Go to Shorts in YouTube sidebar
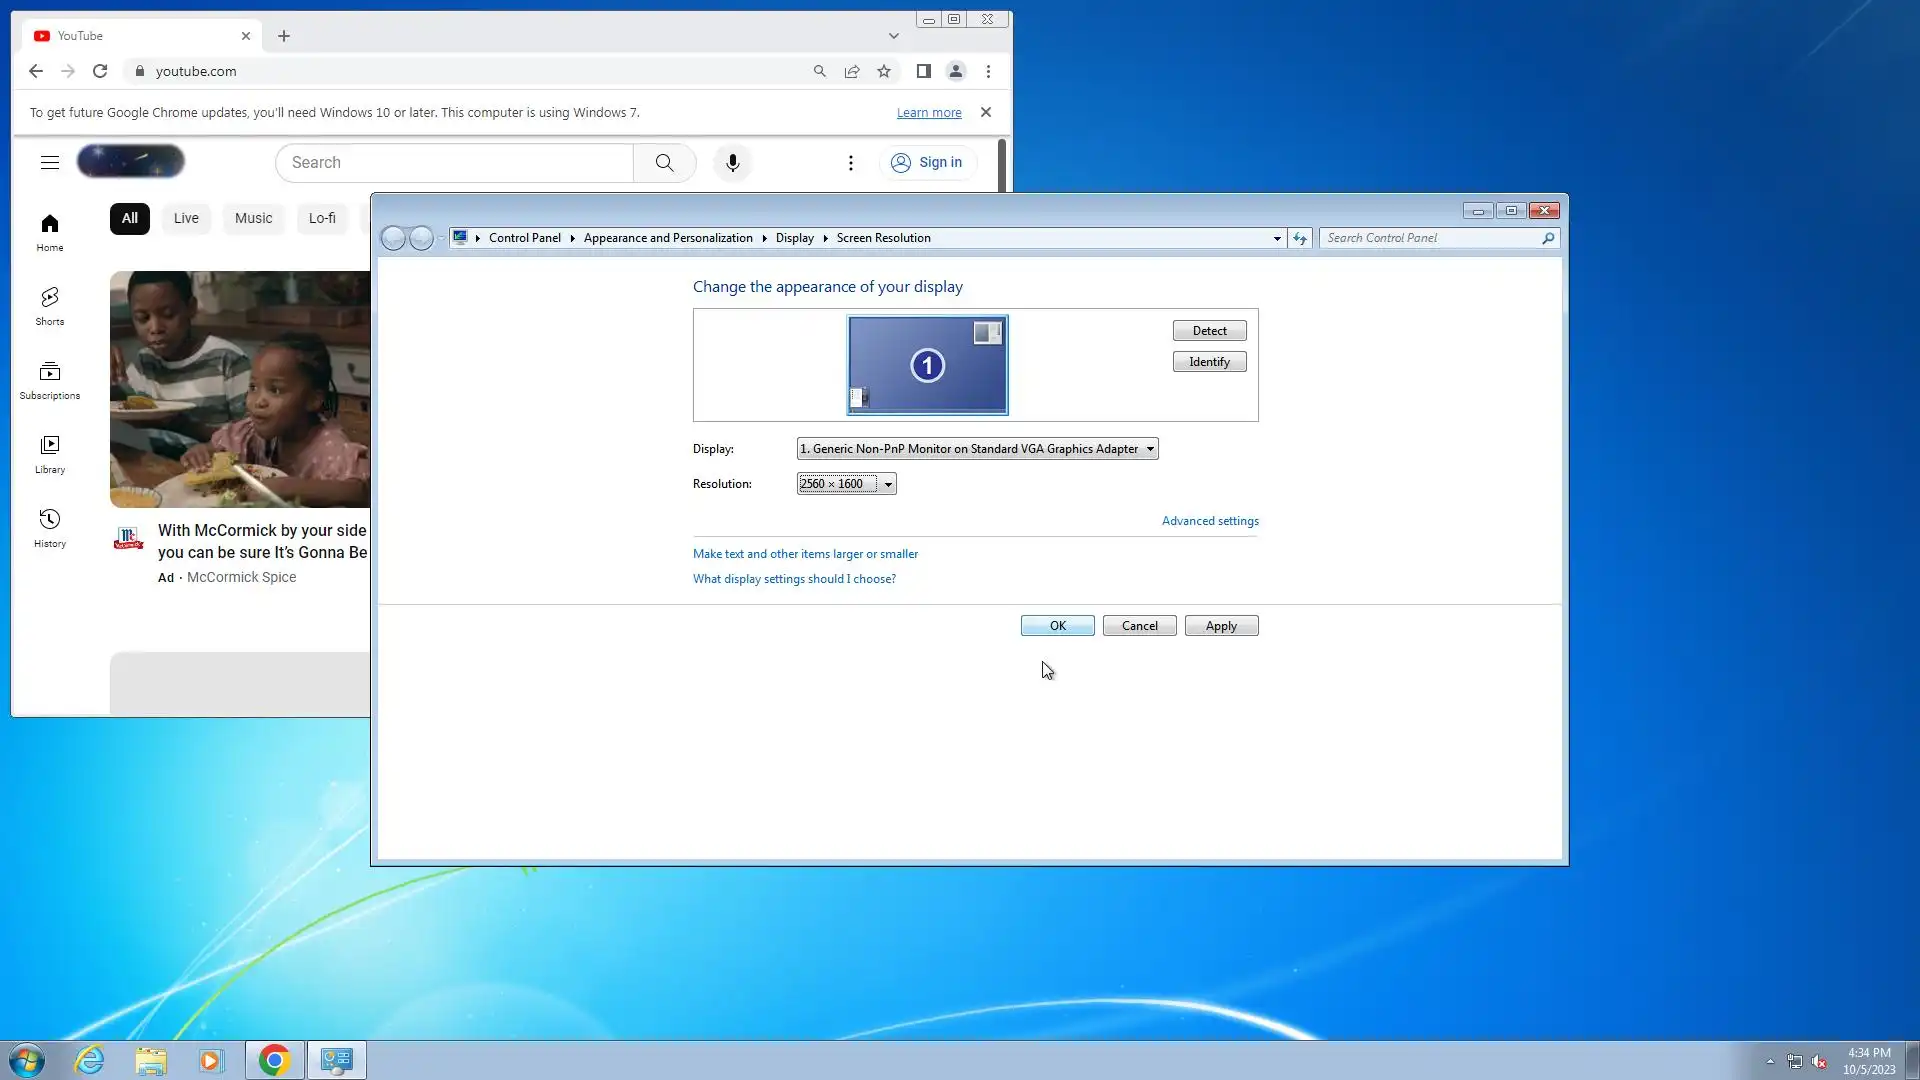Image resolution: width=1920 pixels, height=1080 pixels. click(50, 306)
